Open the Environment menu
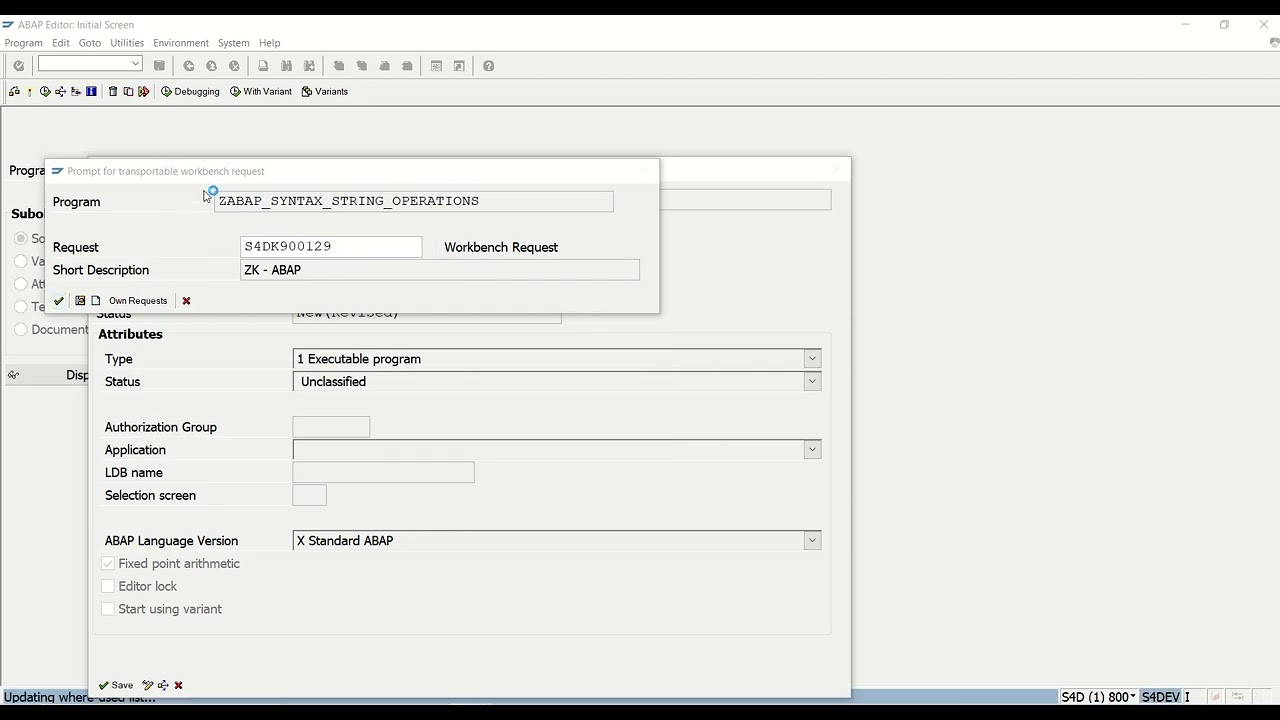This screenshot has height=720, width=1280. [x=181, y=43]
